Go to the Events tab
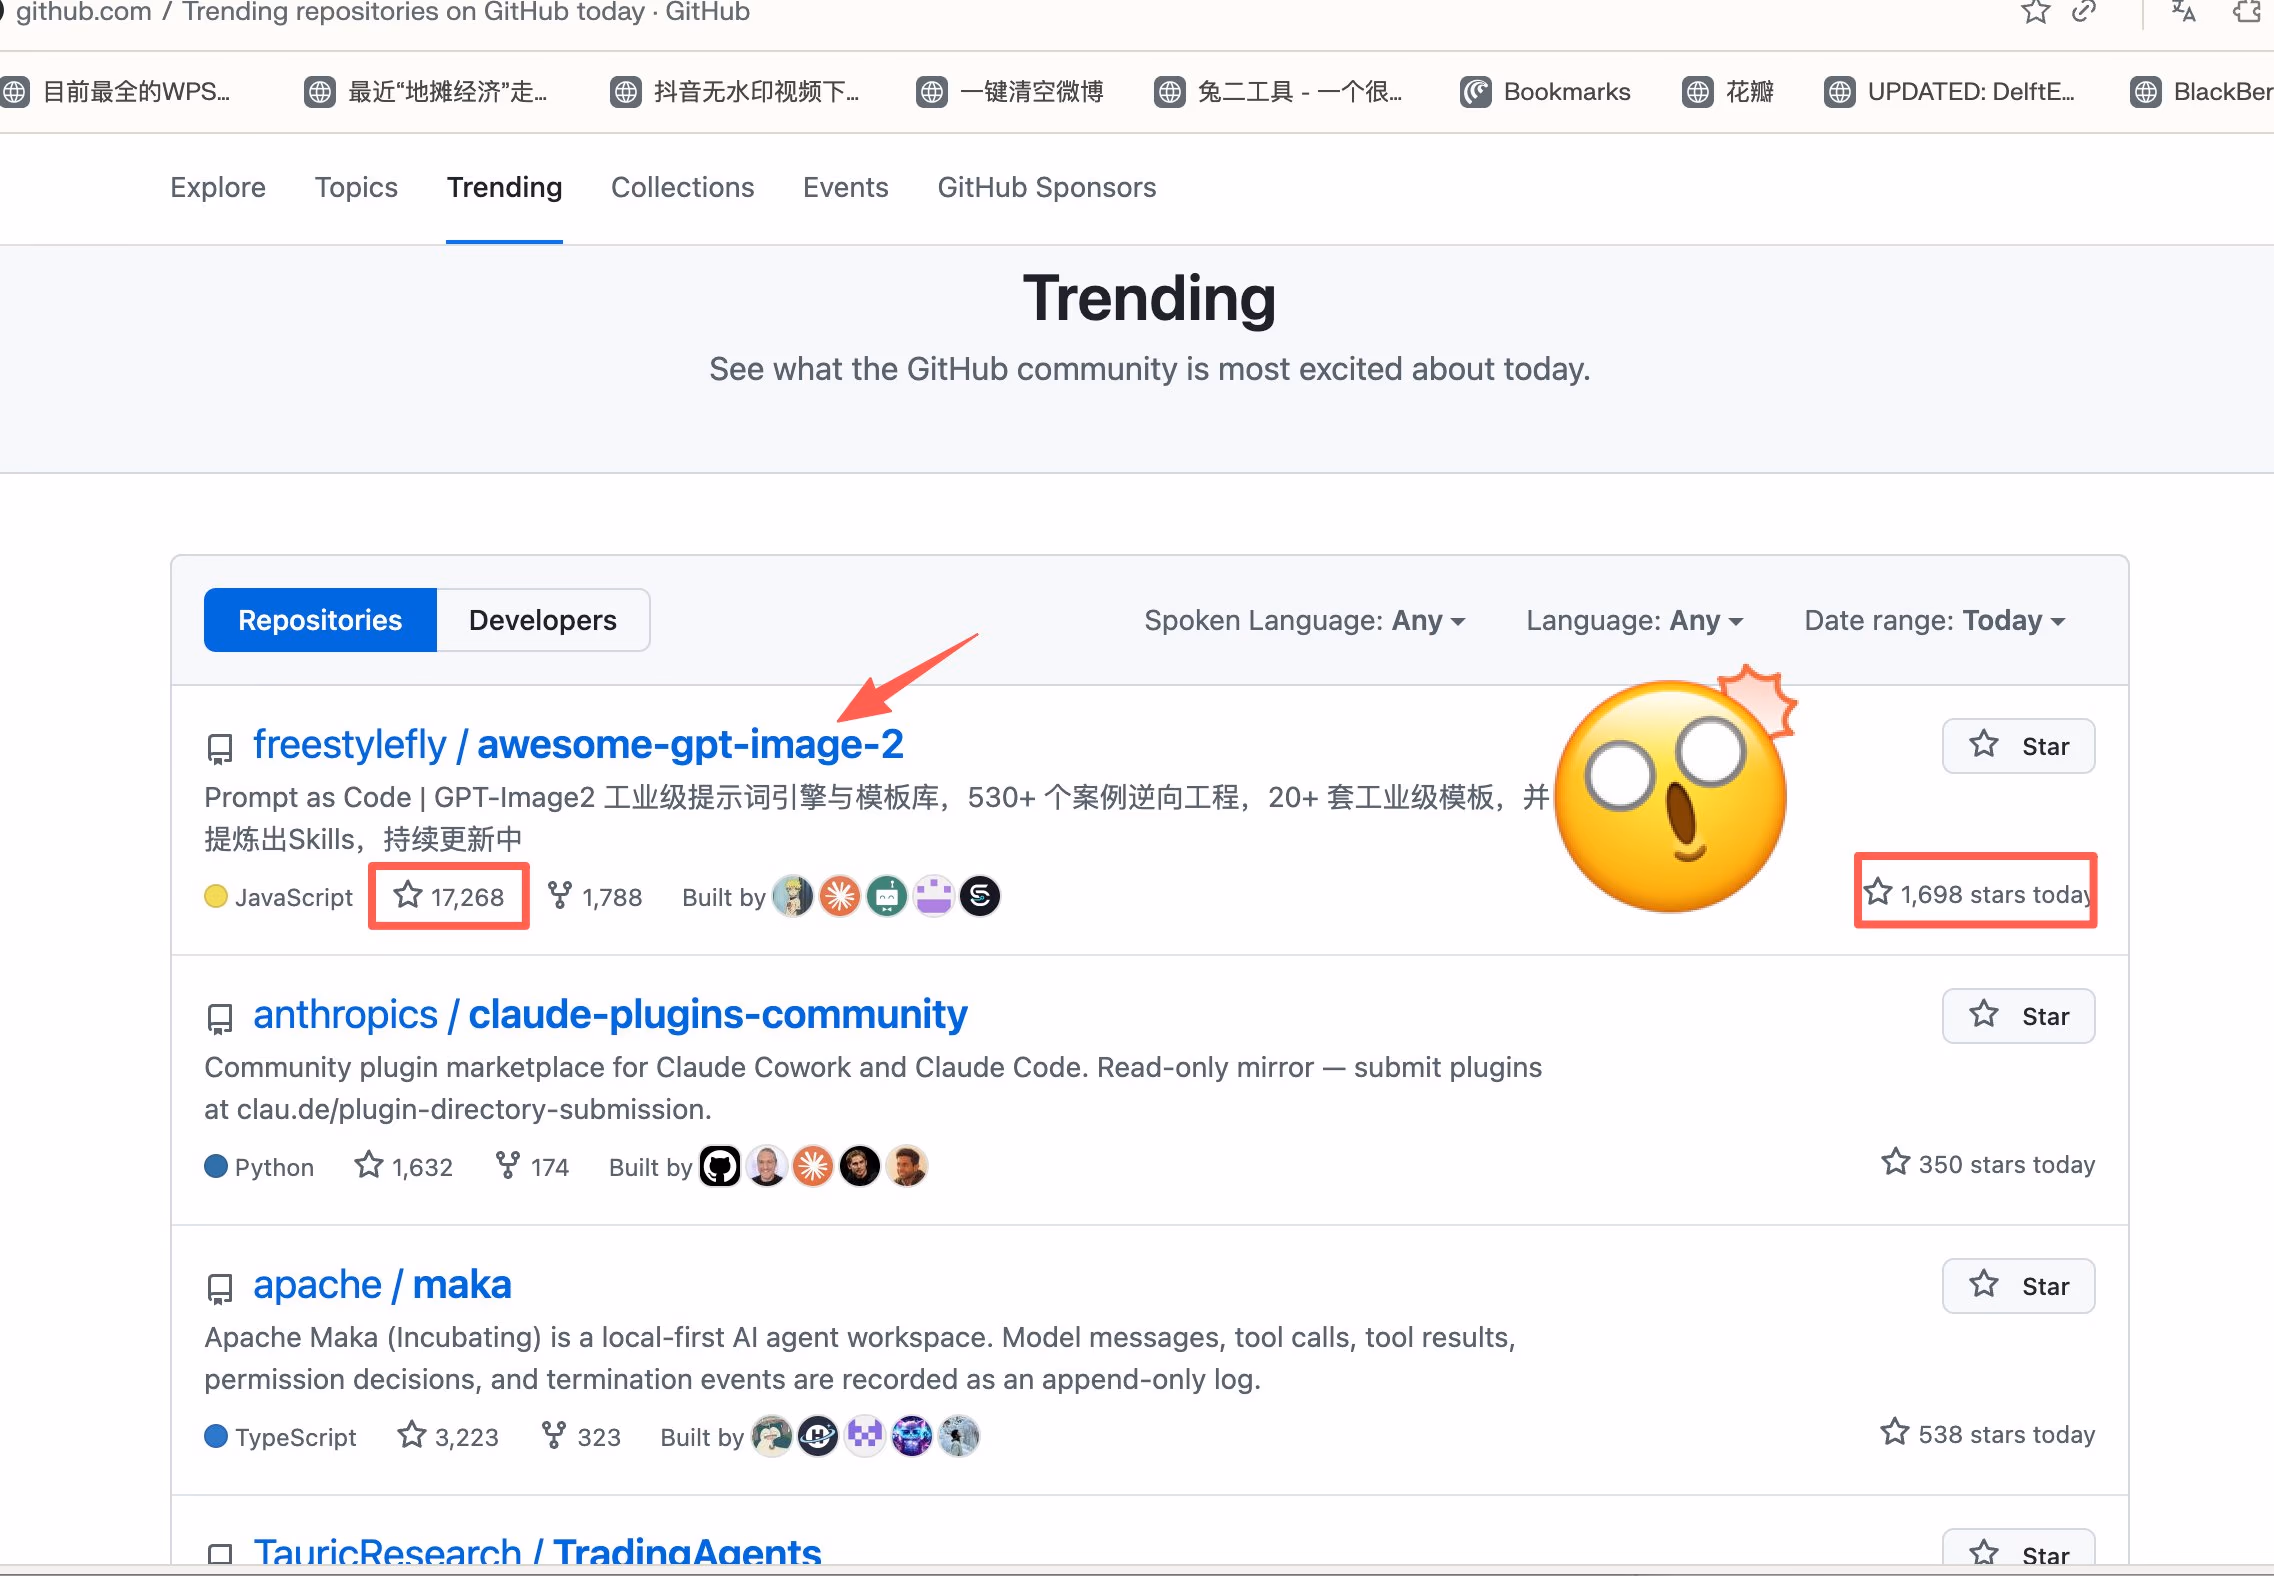 click(845, 187)
